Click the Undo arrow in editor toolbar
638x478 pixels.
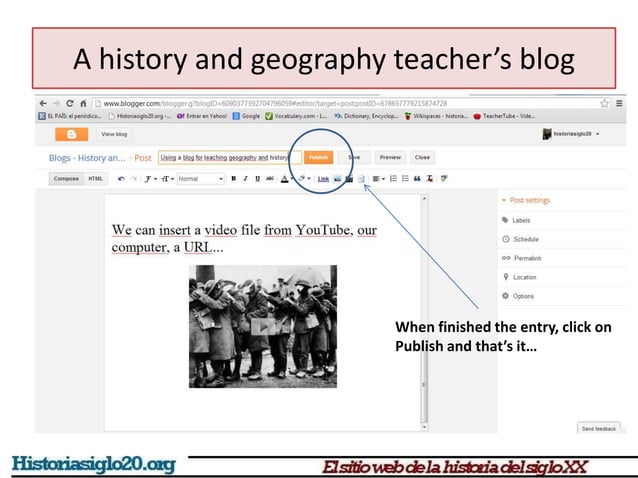click(121, 179)
